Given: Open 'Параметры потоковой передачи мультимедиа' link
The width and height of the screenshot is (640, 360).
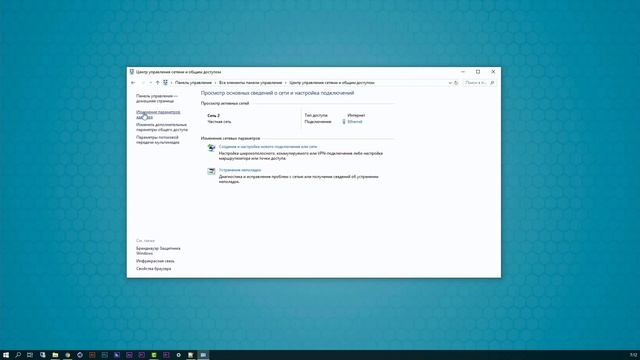Looking at the screenshot, I should click(158, 140).
